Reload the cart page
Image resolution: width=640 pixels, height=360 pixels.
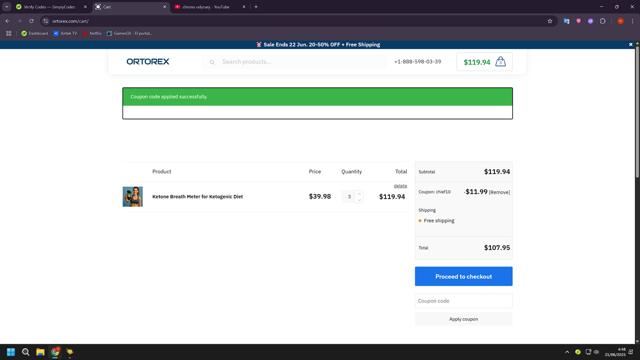click(31, 21)
